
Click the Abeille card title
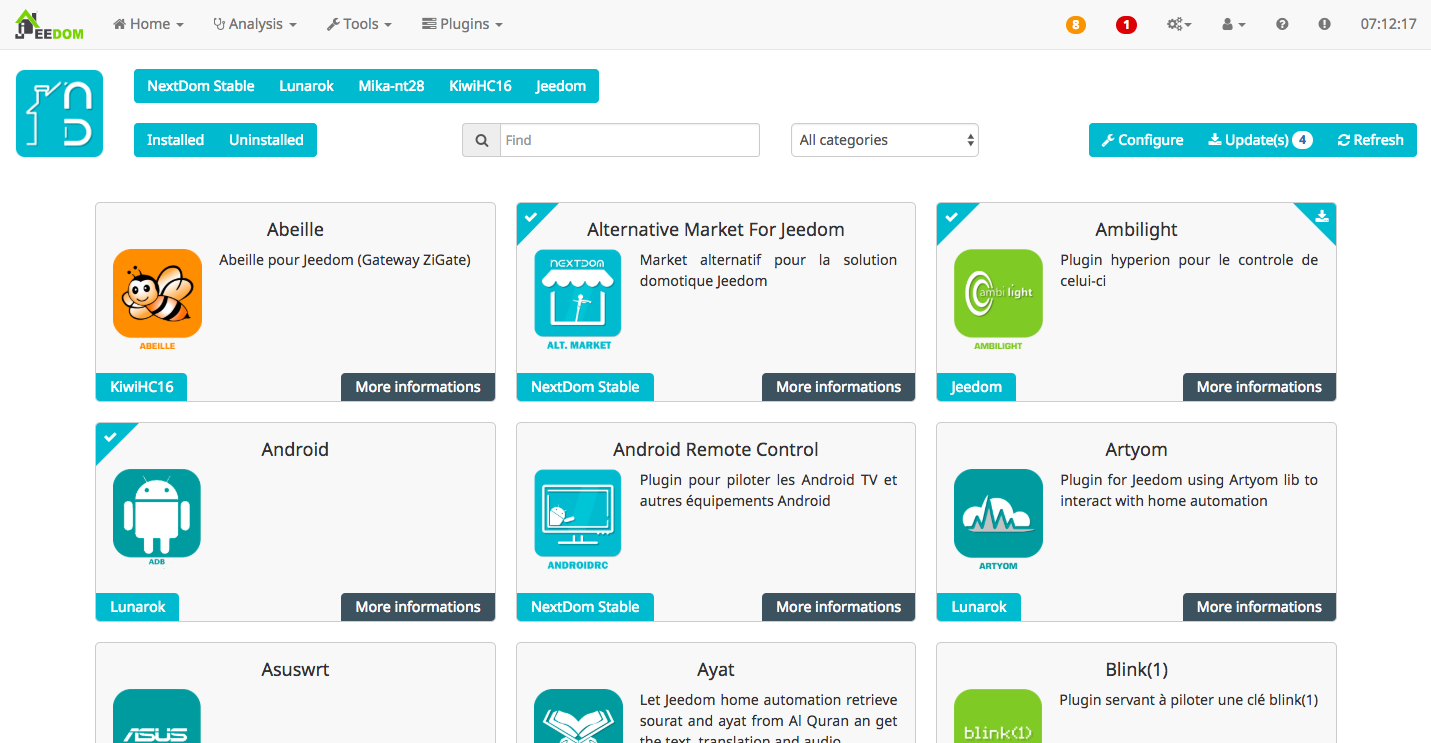coord(295,229)
